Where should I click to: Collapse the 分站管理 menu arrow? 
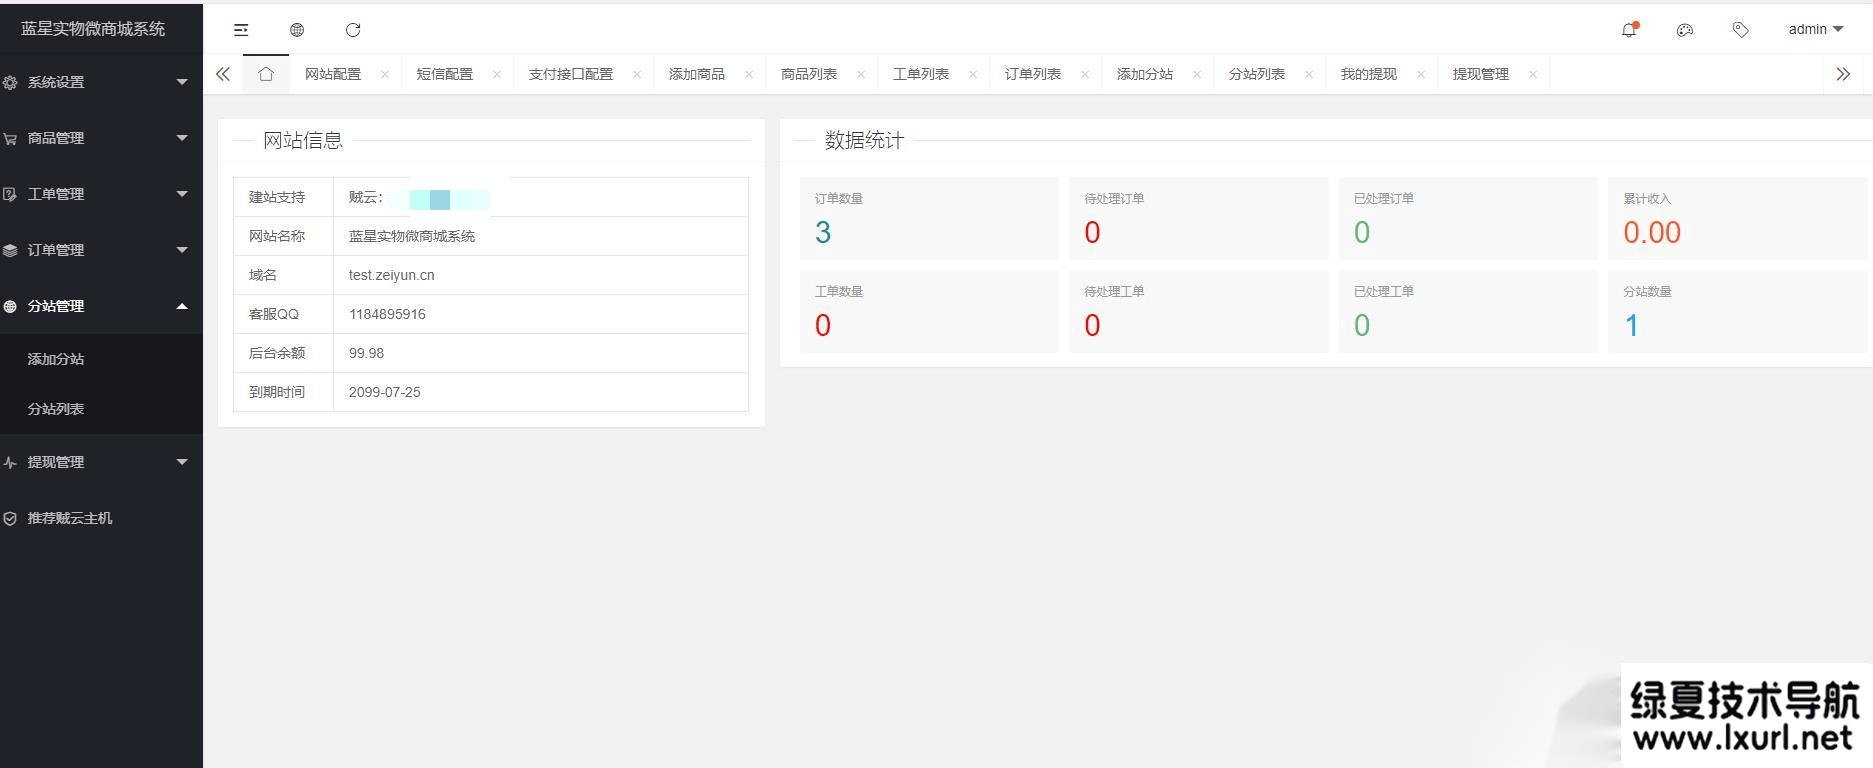[x=182, y=306]
